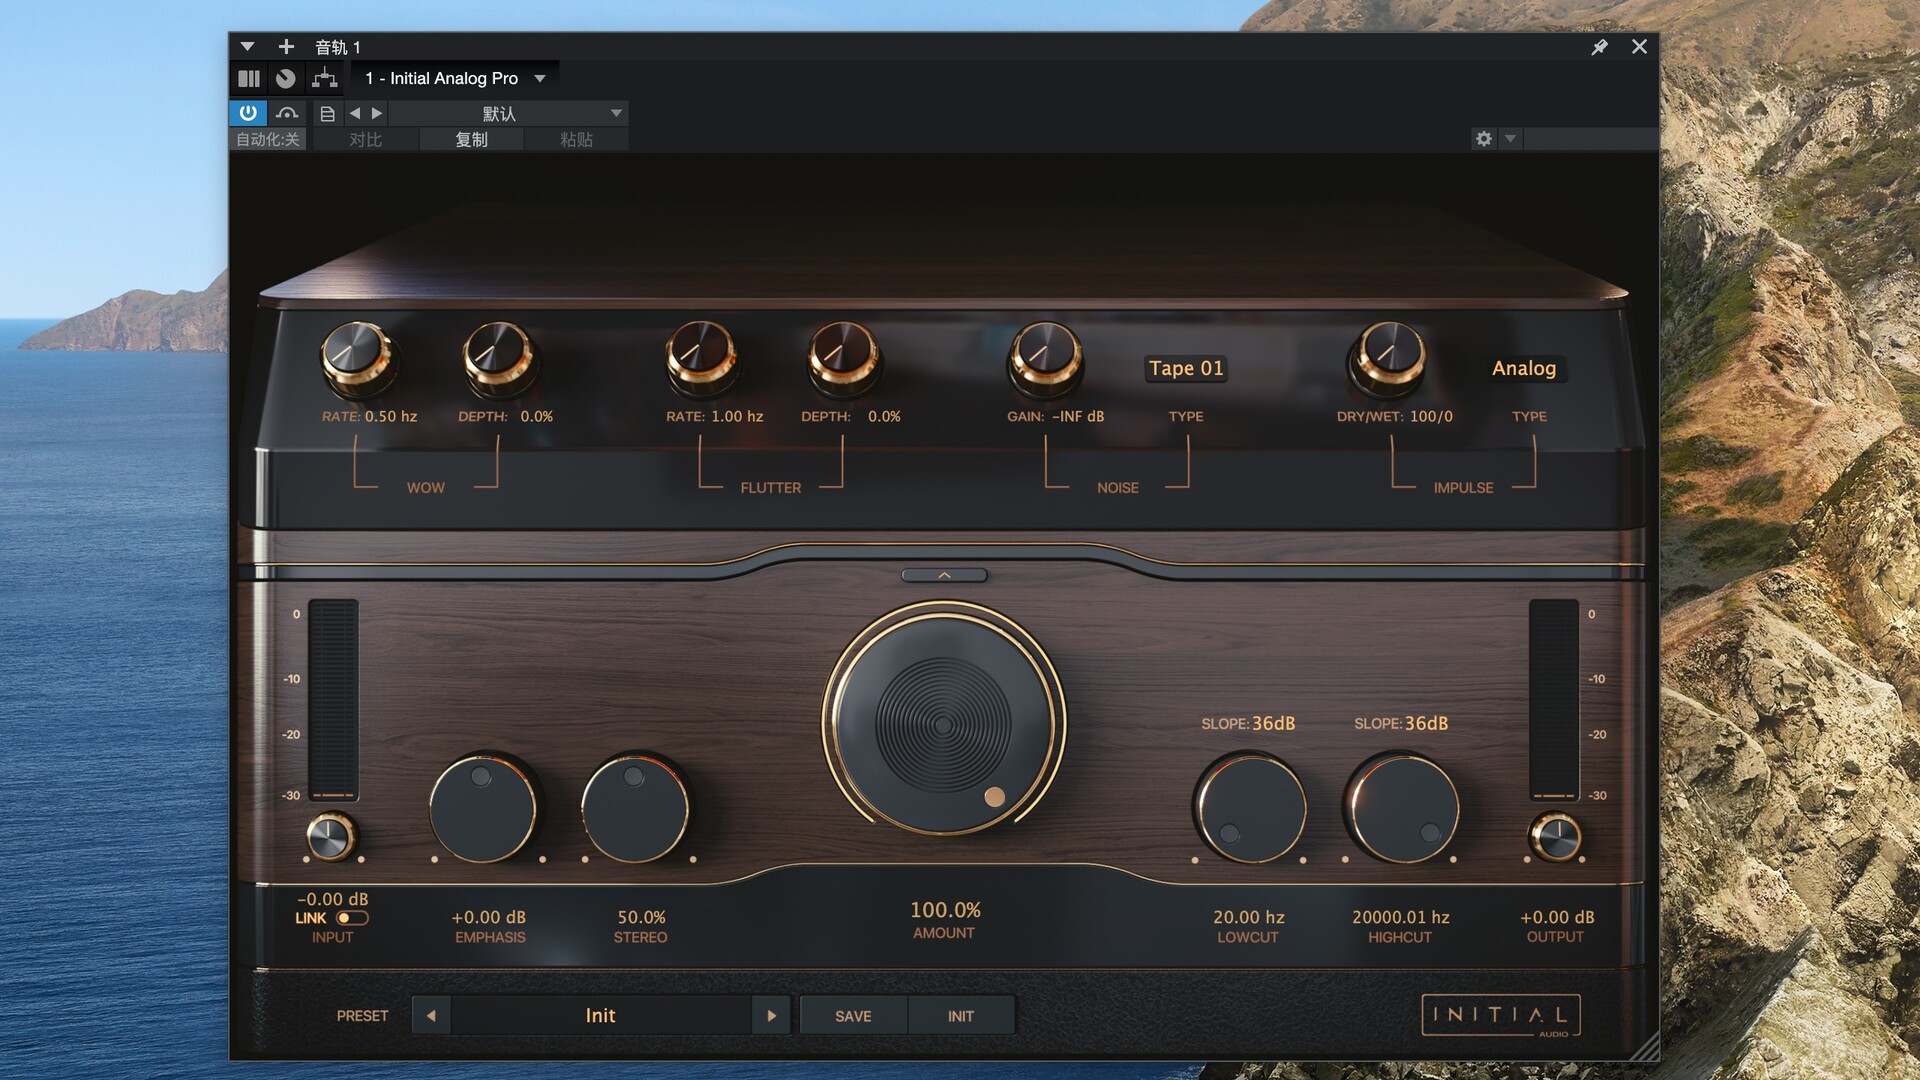This screenshot has height=1080, width=1920.
Task: Click the EMPHASIS knob
Action: click(x=485, y=808)
